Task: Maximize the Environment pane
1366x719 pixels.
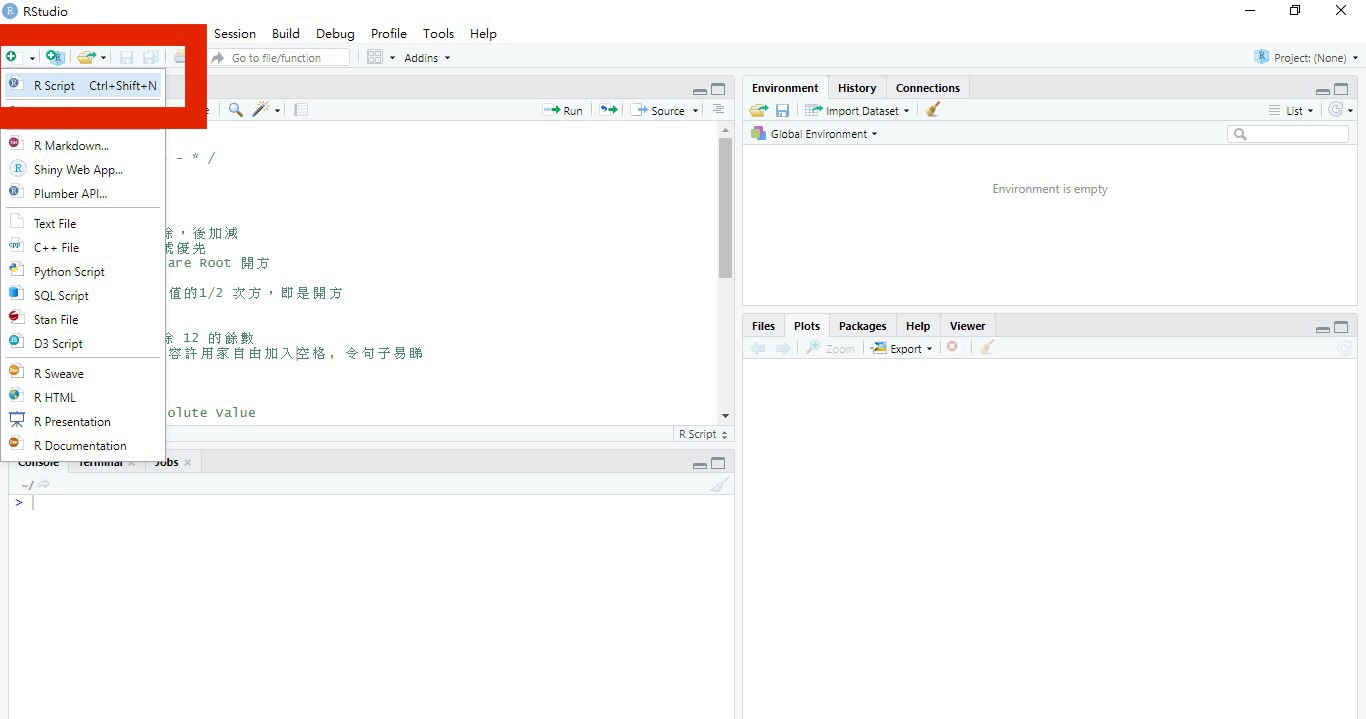Action: click(x=1341, y=89)
